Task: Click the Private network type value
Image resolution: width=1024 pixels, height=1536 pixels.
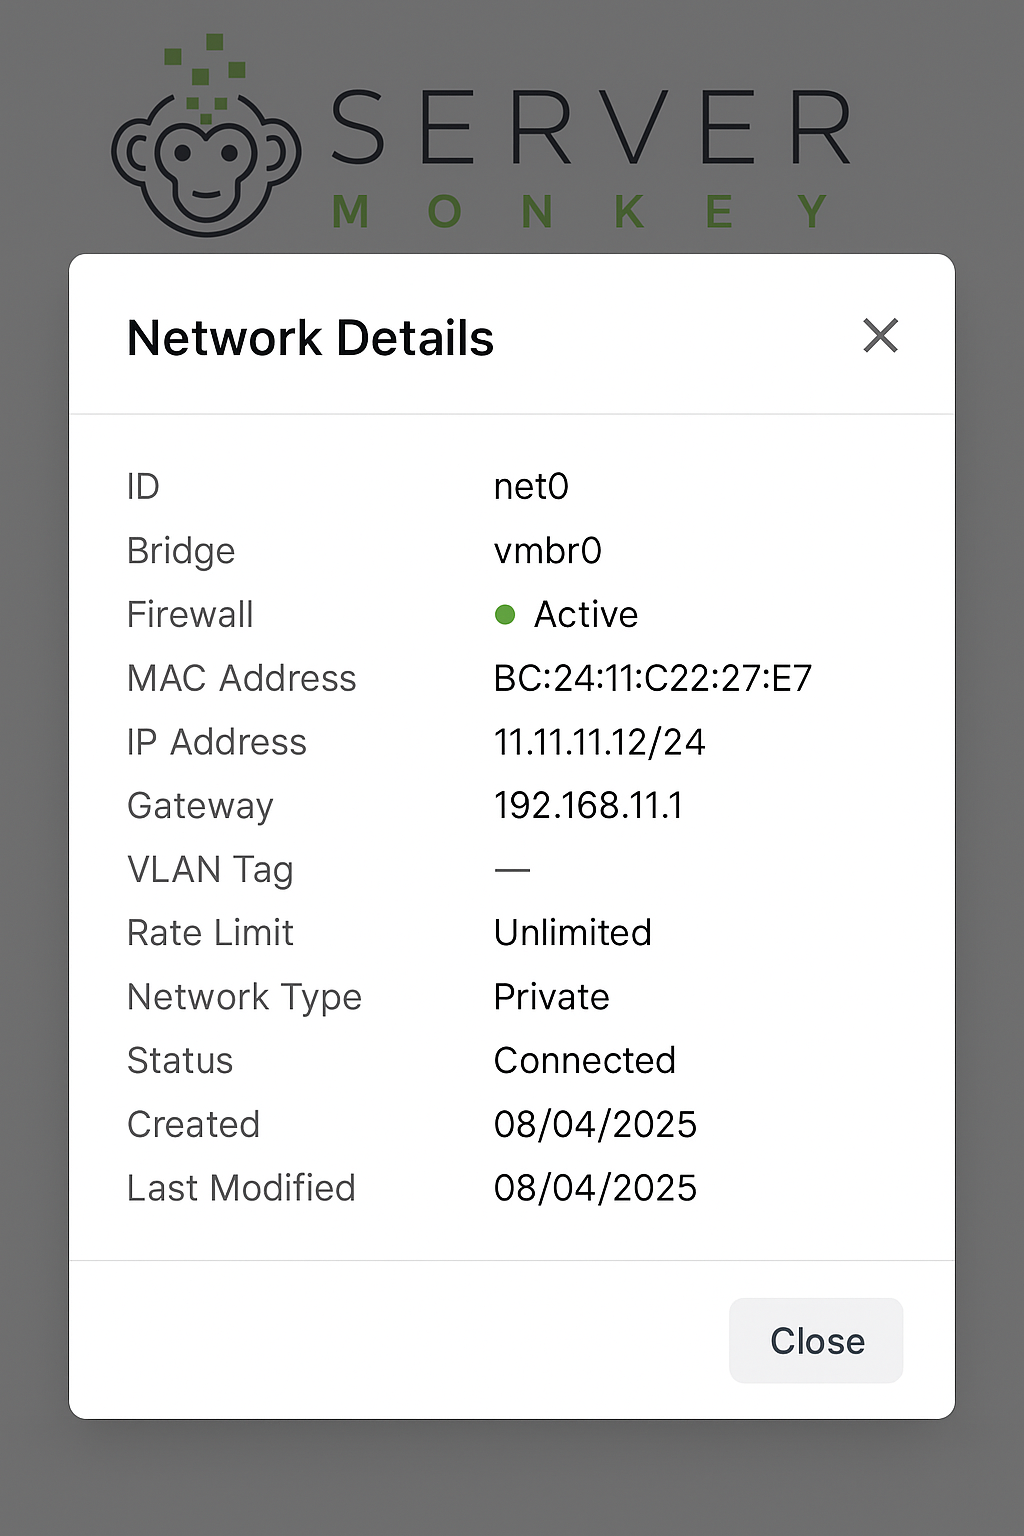Action: (552, 997)
